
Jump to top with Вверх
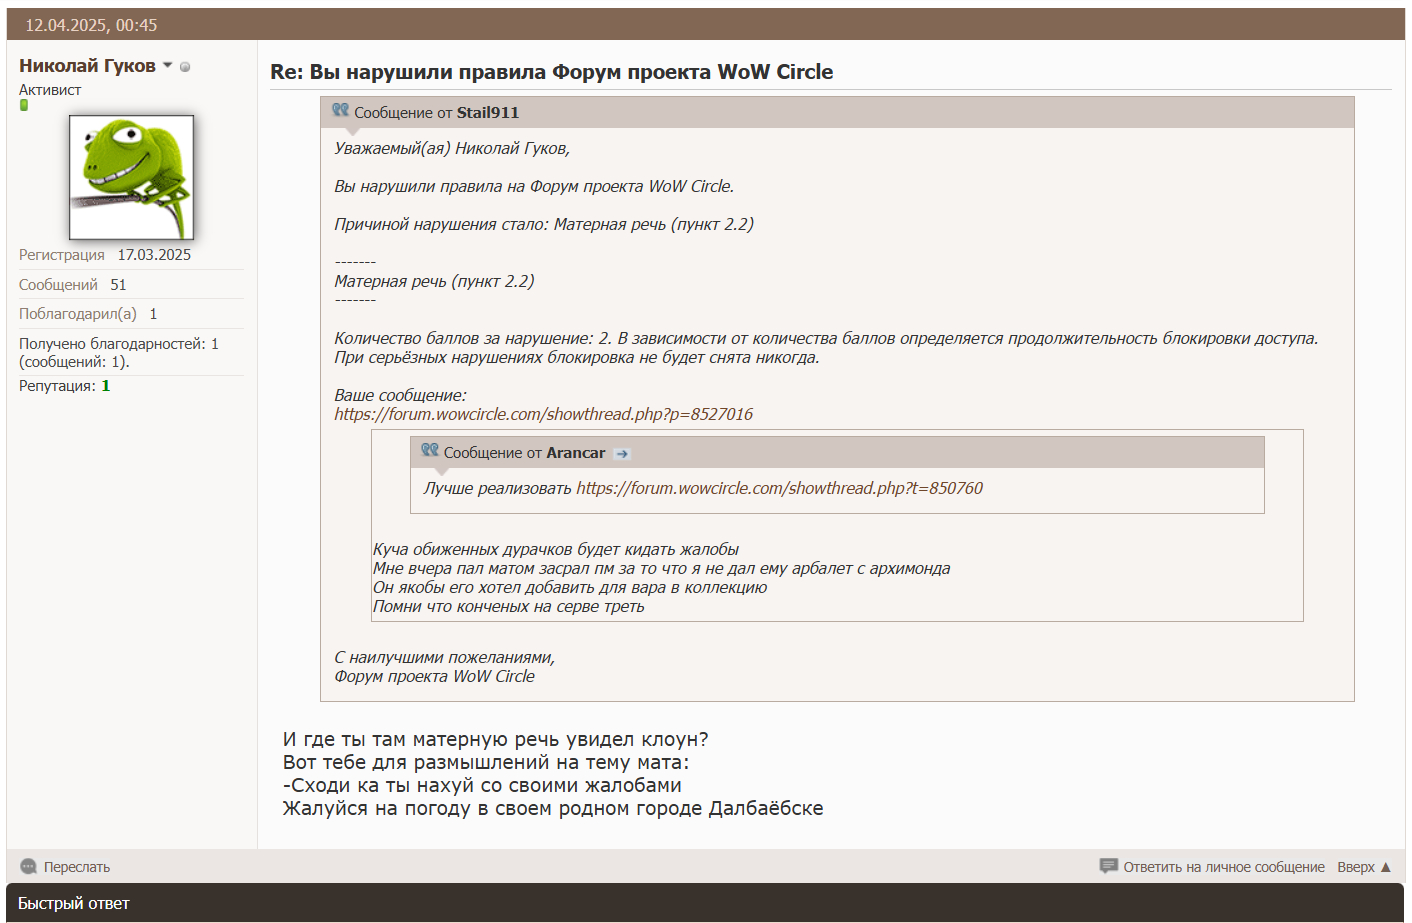coord(1355,867)
